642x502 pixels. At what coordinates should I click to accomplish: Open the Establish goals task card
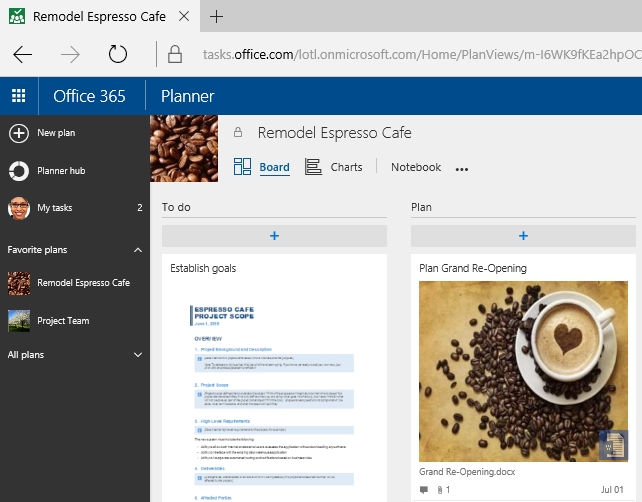coord(203,268)
